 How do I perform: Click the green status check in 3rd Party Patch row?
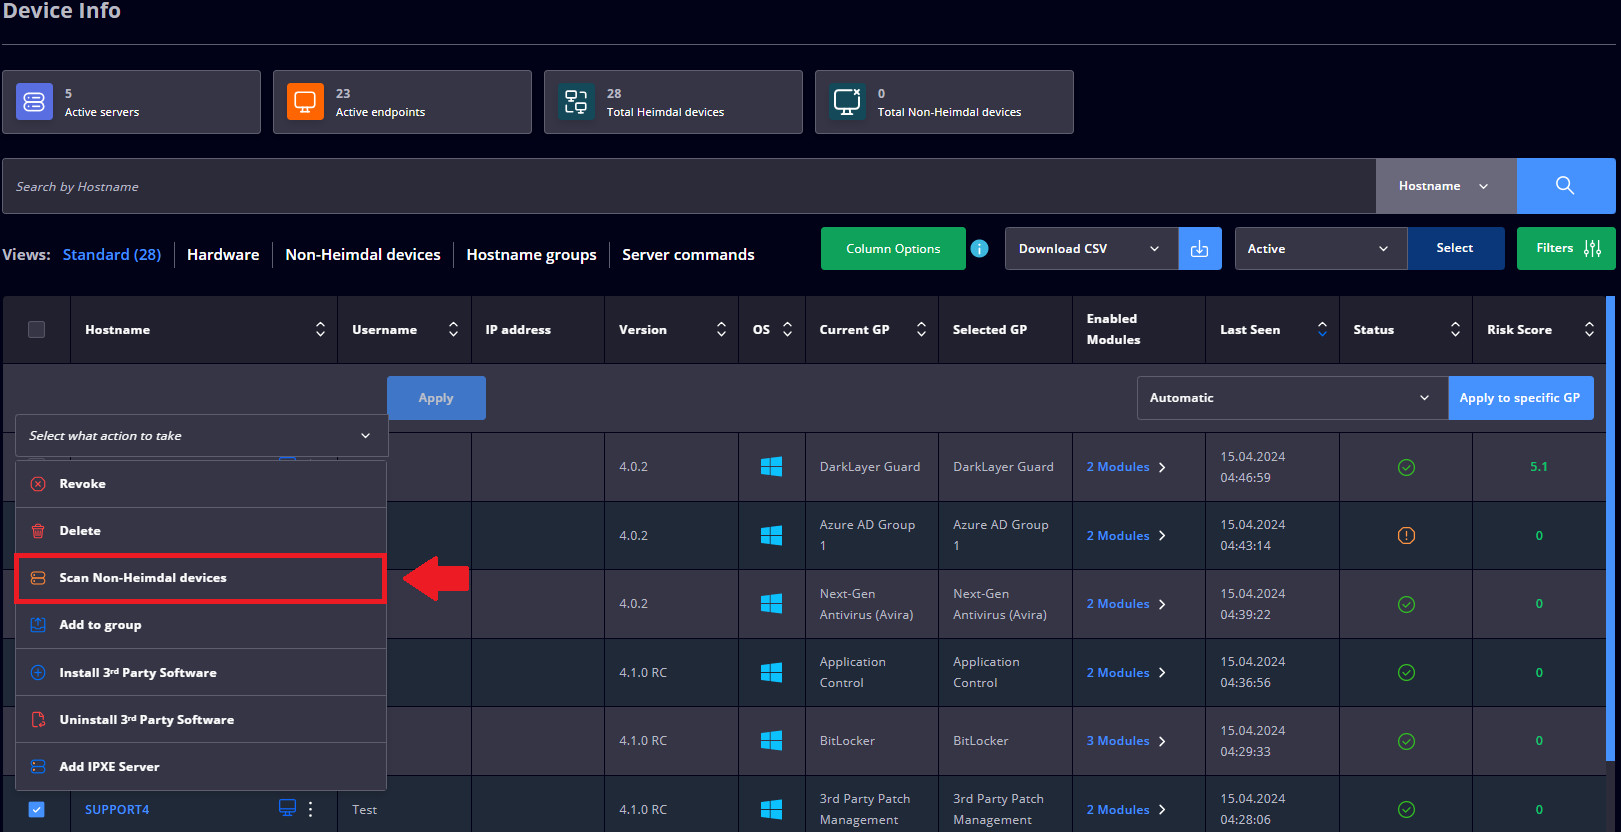1406,809
